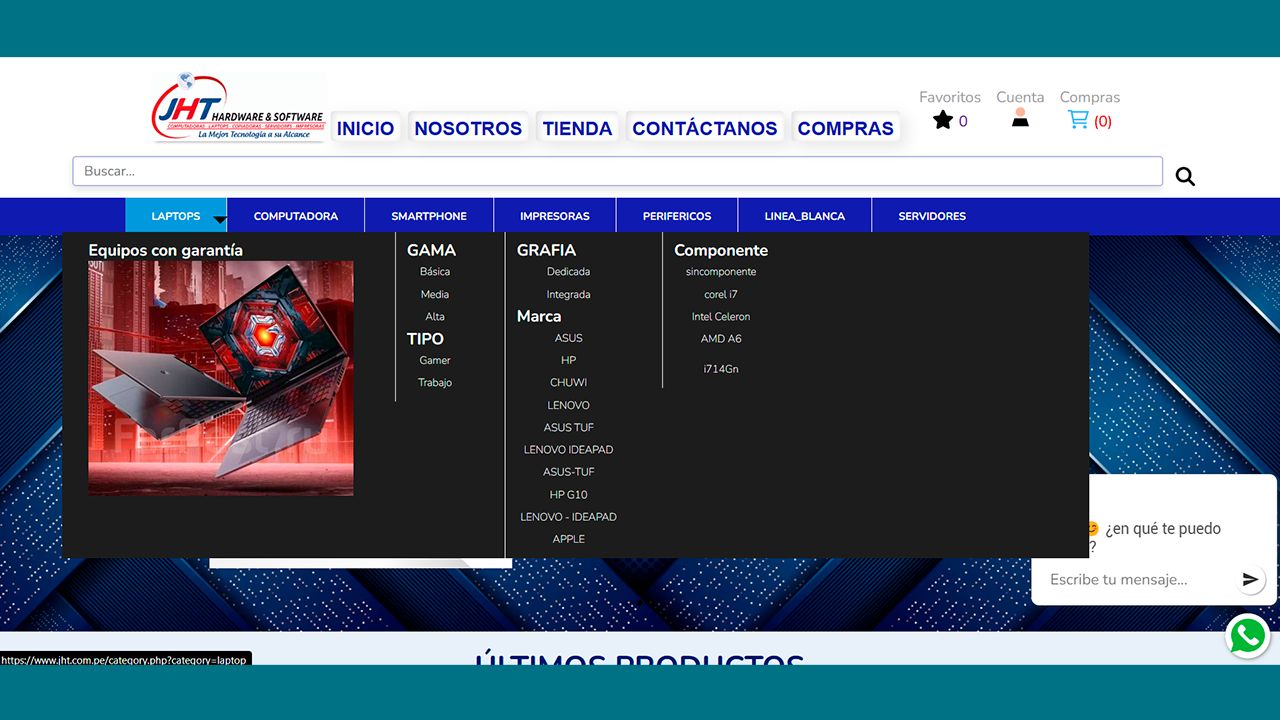Choose the hyphenated ASUS-TUF brand

(569, 472)
